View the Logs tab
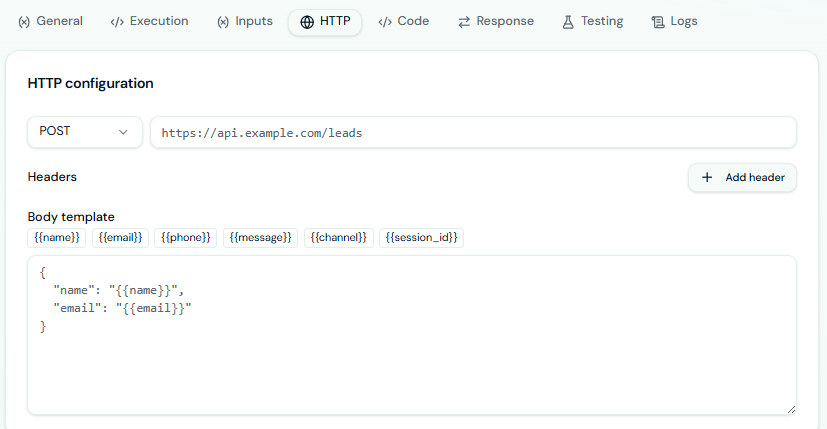Image resolution: width=827 pixels, height=429 pixels. [675, 22]
